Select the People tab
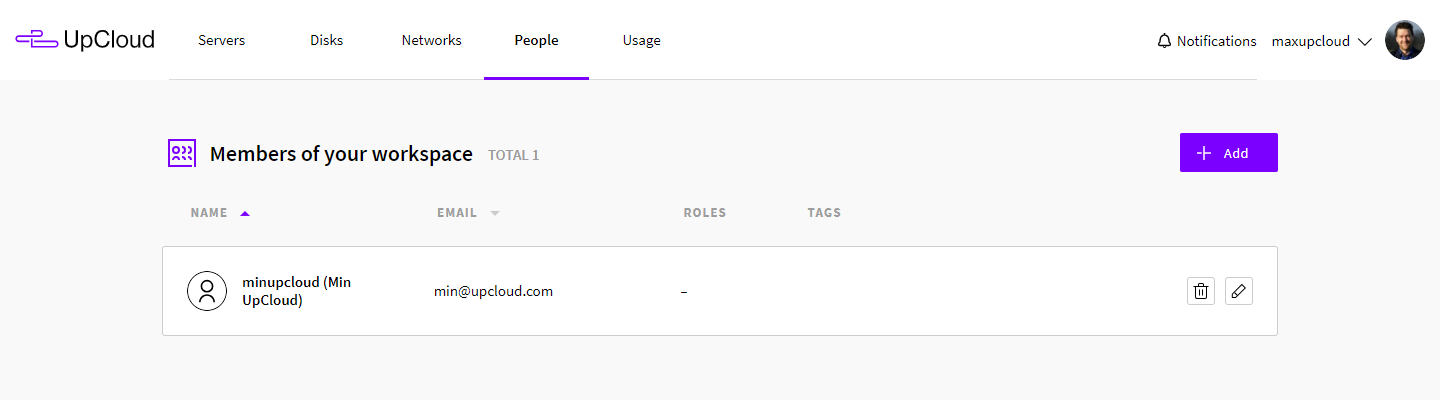Screen dimensions: 1440x400 pyautogui.click(x=536, y=41)
